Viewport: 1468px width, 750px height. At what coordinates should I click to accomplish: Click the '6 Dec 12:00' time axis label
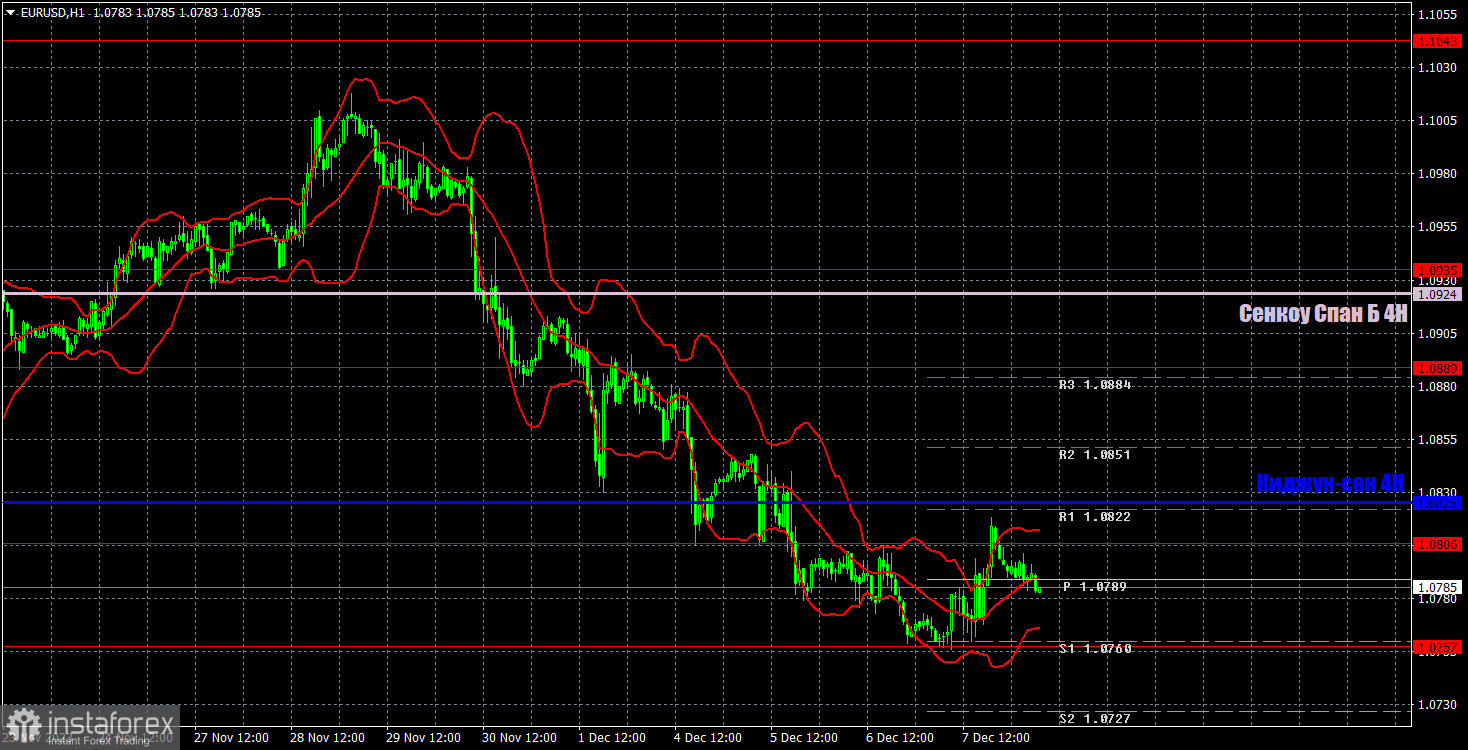[900, 738]
